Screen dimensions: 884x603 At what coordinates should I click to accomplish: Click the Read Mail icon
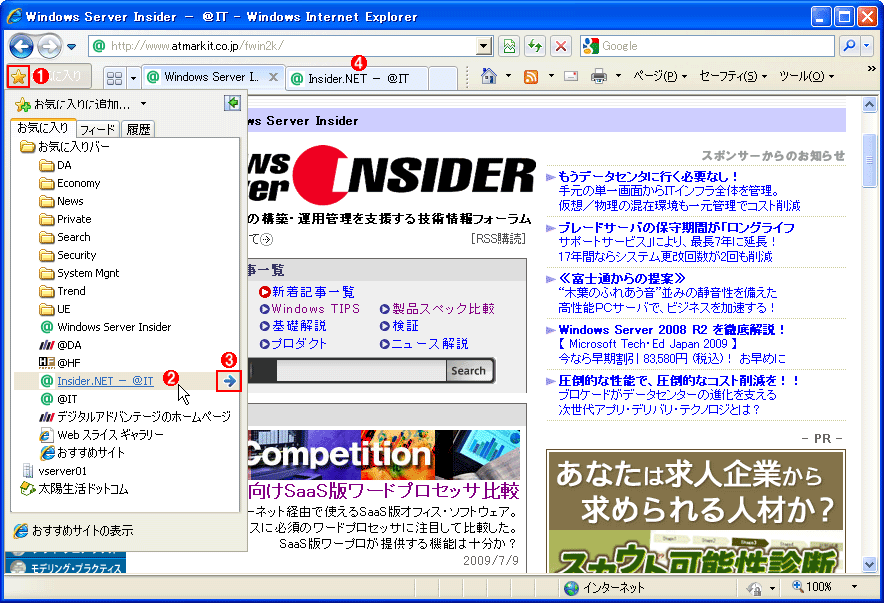(x=571, y=76)
